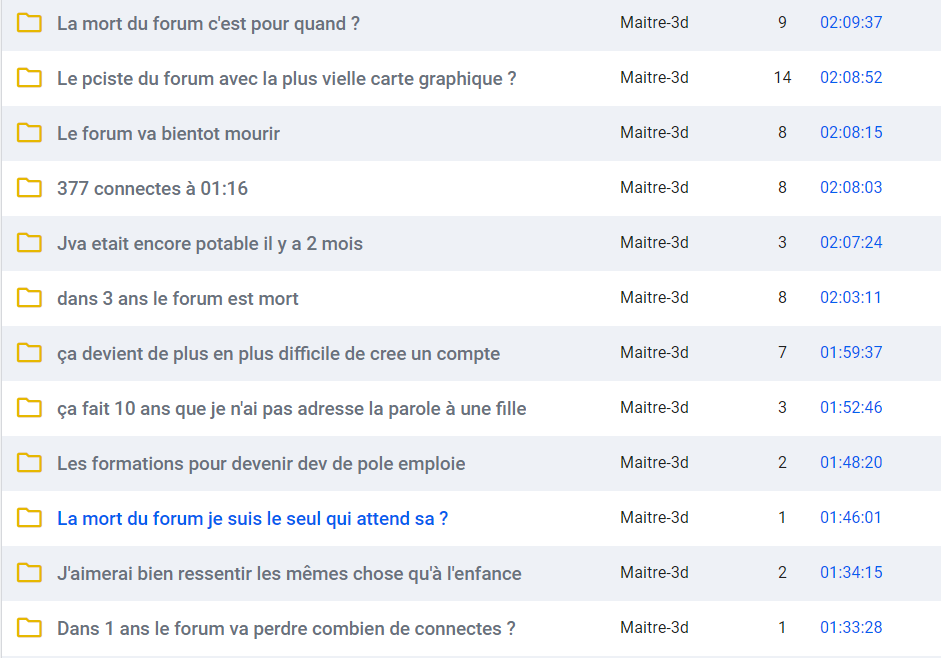The image size is (941, 658).
Task: Click author Maitre-3d on '377 connectes' row
Action: tap(654, 187)
